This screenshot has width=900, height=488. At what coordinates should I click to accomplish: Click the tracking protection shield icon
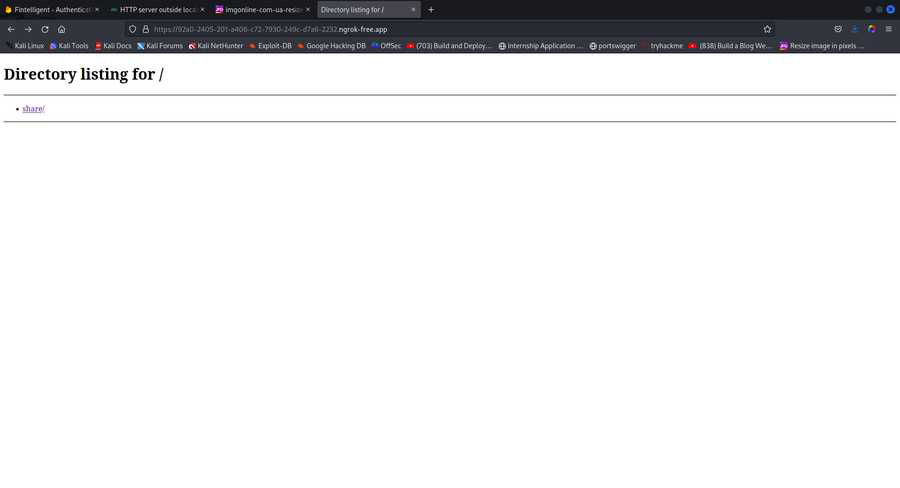tap(133, 29)
